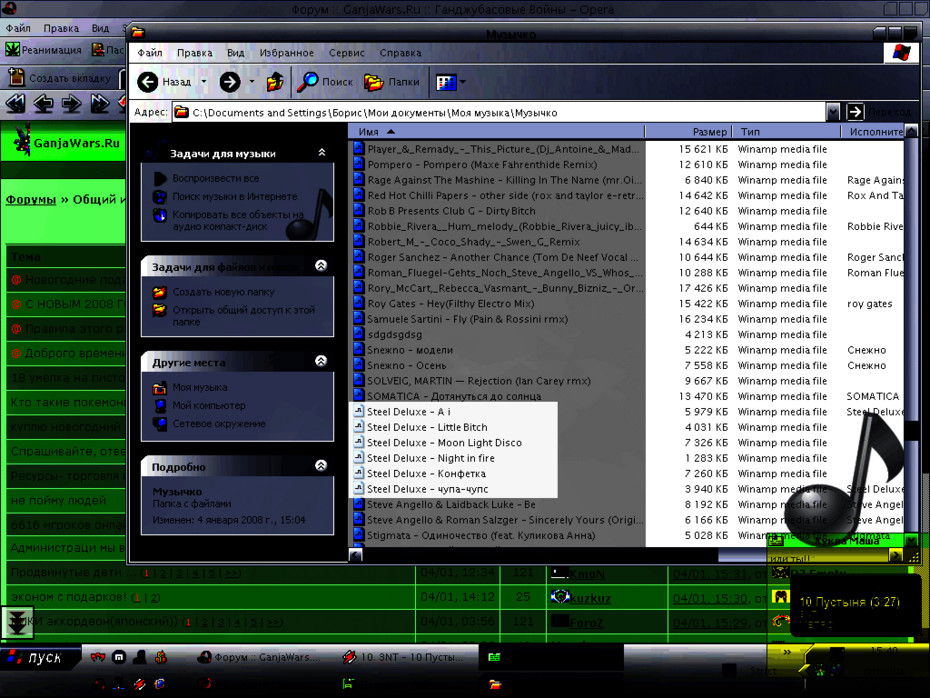Click Opera back arrow icon
Image resolution: width=930 pixels, height=698 pixels.
point(43,103)
